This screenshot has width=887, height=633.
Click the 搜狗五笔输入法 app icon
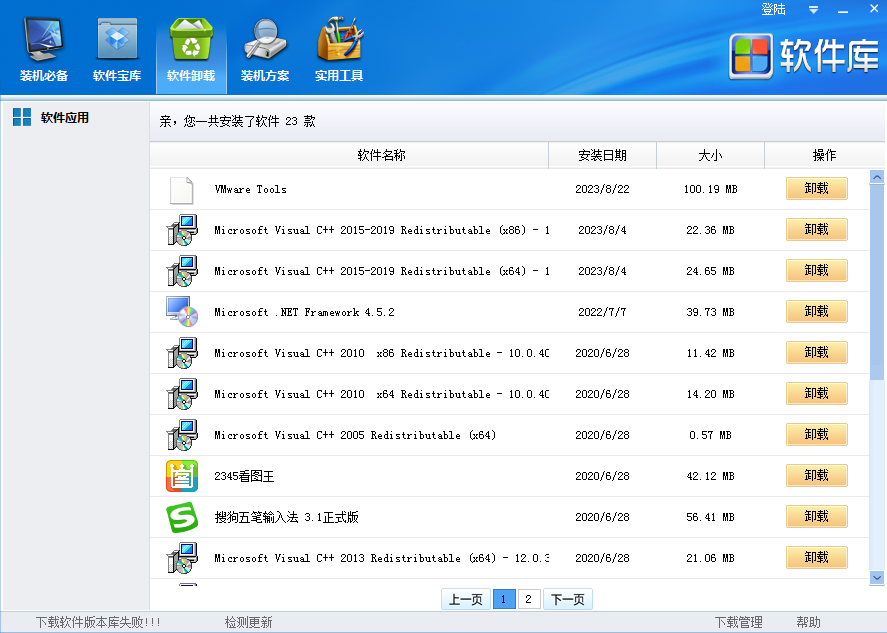(x=182, y=517)
